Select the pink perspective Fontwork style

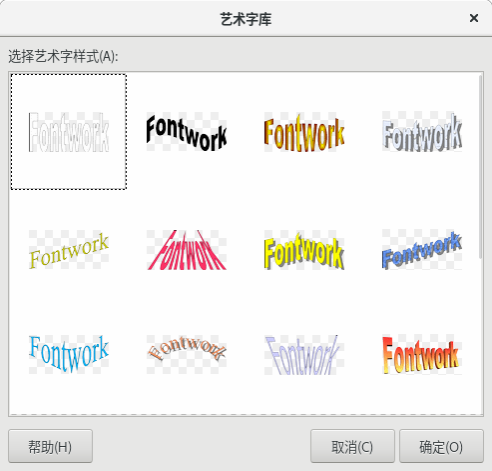point(186,250)
